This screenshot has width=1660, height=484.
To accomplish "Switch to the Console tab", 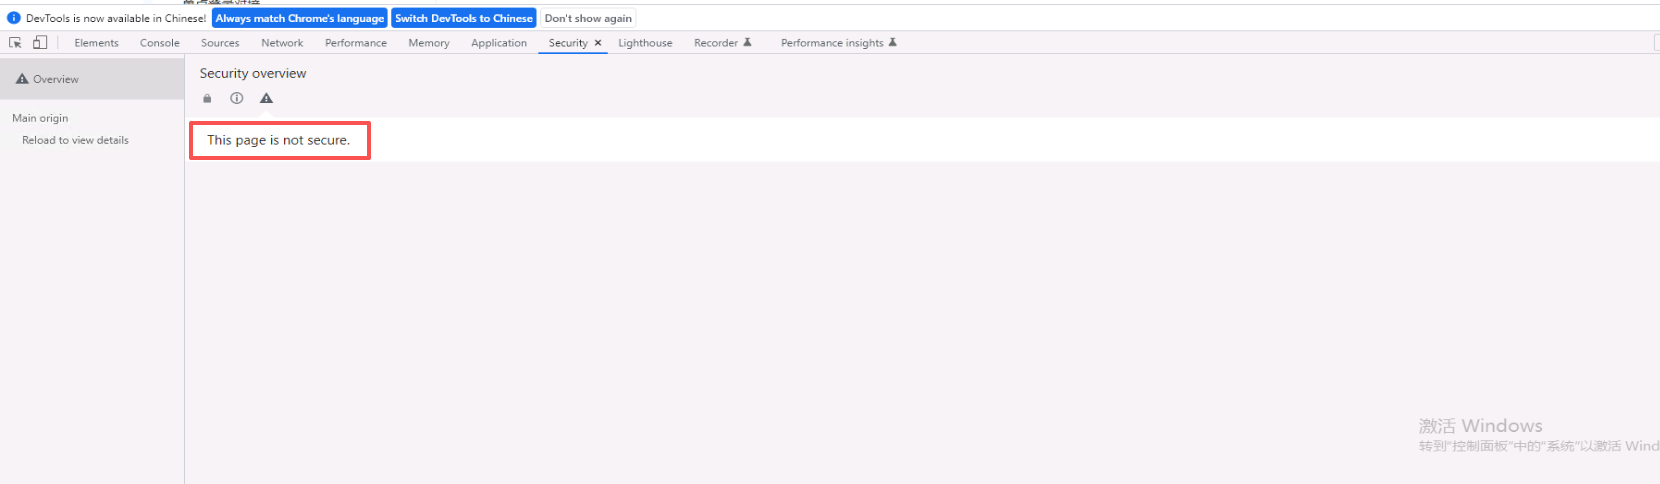I will tap(160, 43).
